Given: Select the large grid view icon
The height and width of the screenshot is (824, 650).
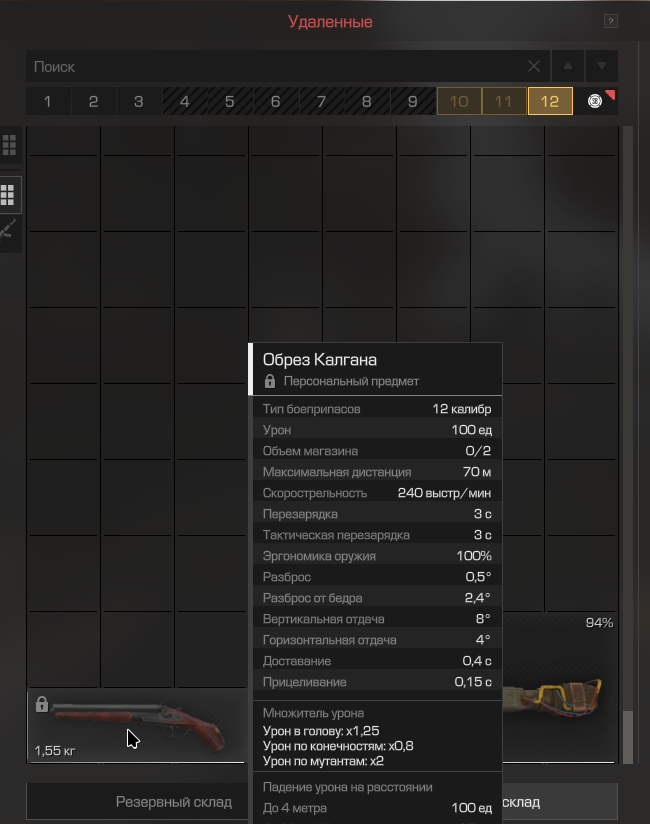Looking at the screenshot, I should tap(8, 195).
